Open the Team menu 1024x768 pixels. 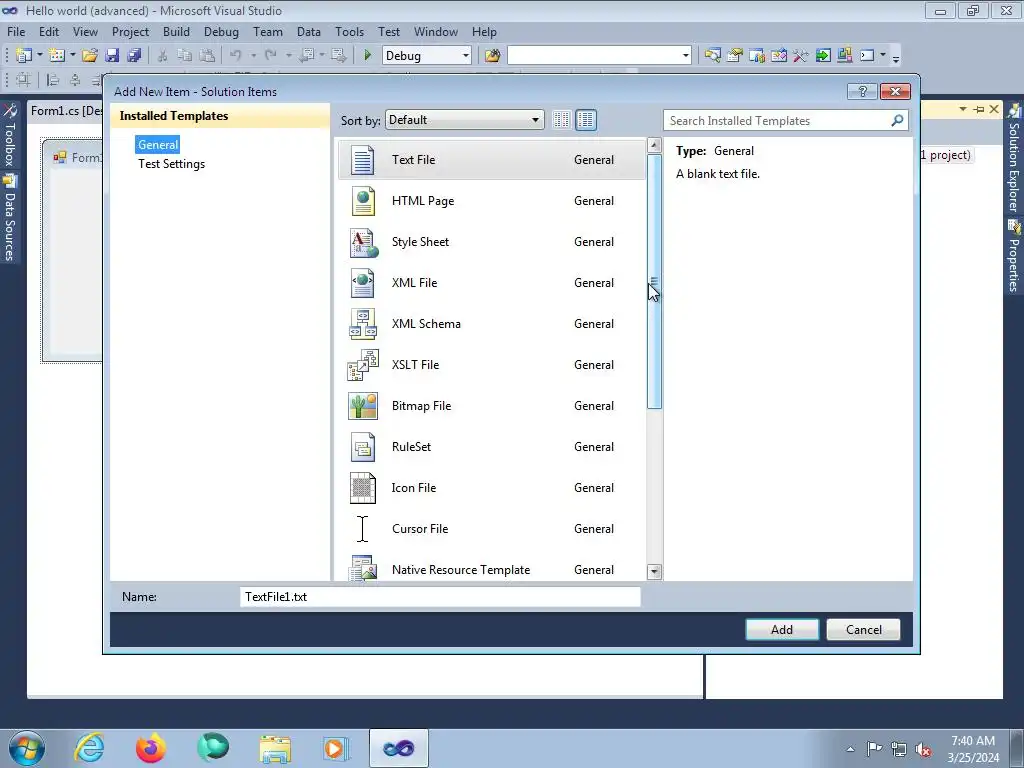coord(268,31)
